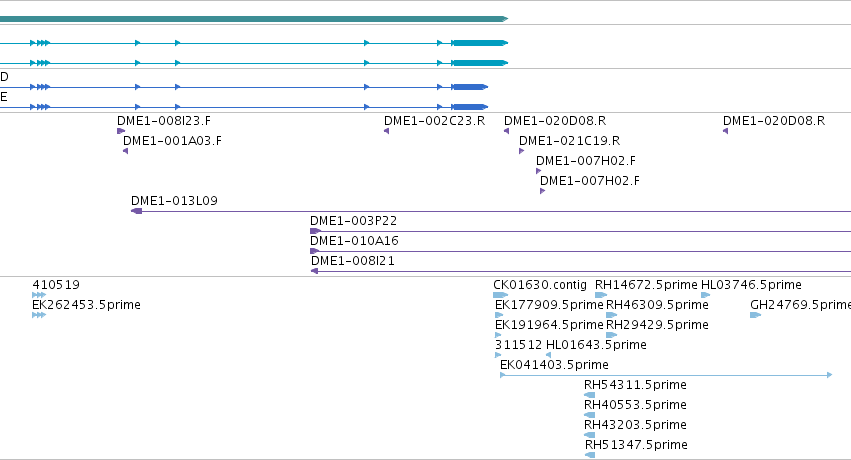Screen dimensions: 851x460
Task: Select the DME1-008I21 label
Action: [x=353, y=261]
